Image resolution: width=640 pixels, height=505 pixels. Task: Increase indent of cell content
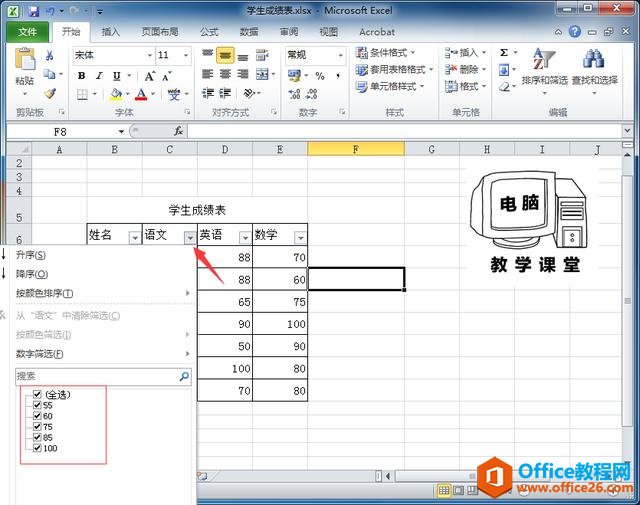pyautogui.click(x=225, y=93)
